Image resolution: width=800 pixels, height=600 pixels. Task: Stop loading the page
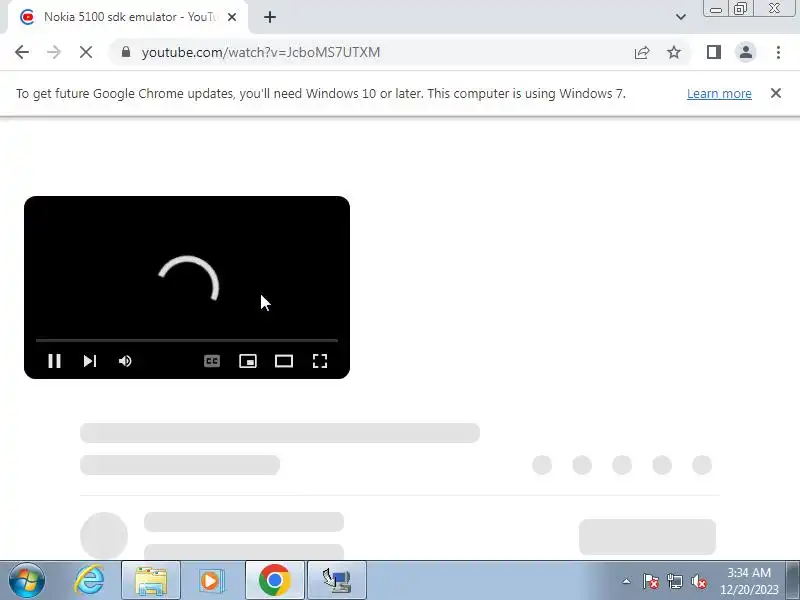(86, 52)
